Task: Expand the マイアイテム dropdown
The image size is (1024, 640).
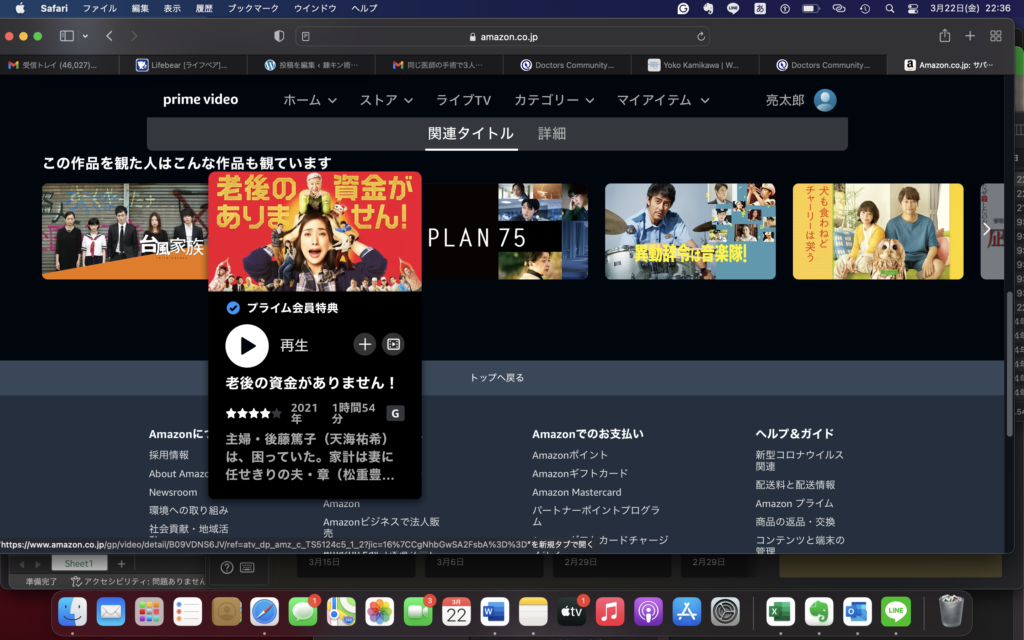Action: point(662,100)
